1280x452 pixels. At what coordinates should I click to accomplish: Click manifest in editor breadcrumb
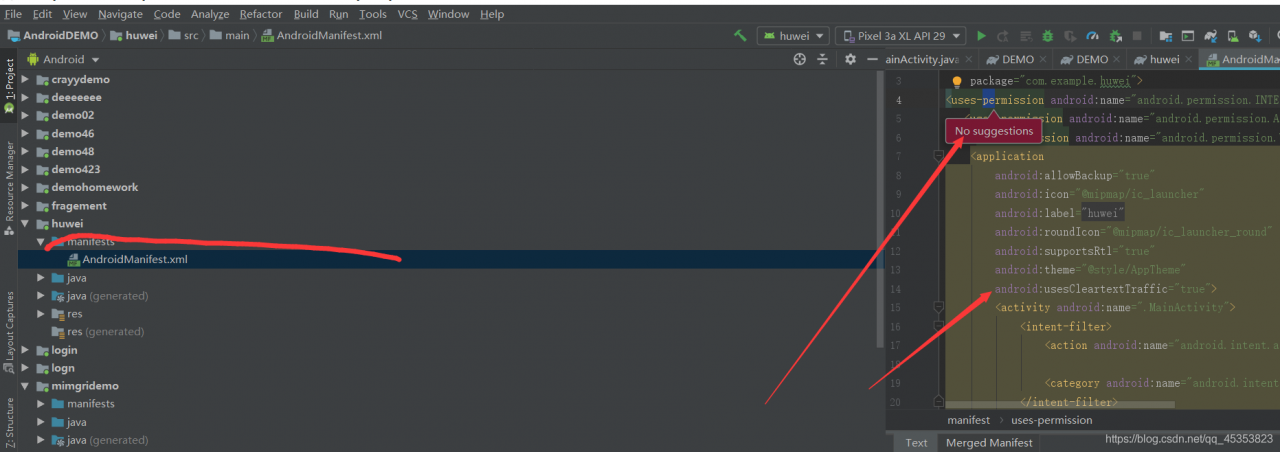pos(969,420)
